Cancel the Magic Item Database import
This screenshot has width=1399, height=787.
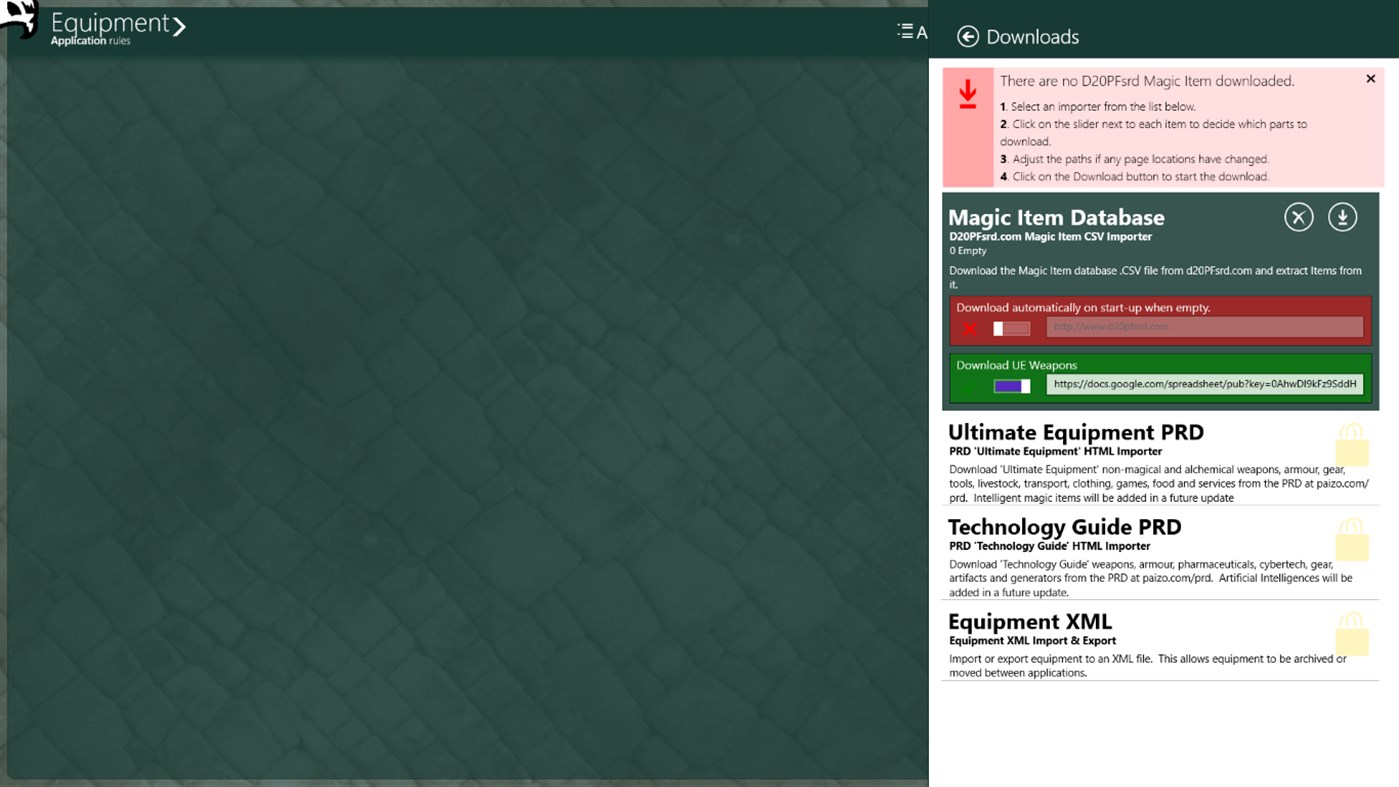tap(1298, 216)
